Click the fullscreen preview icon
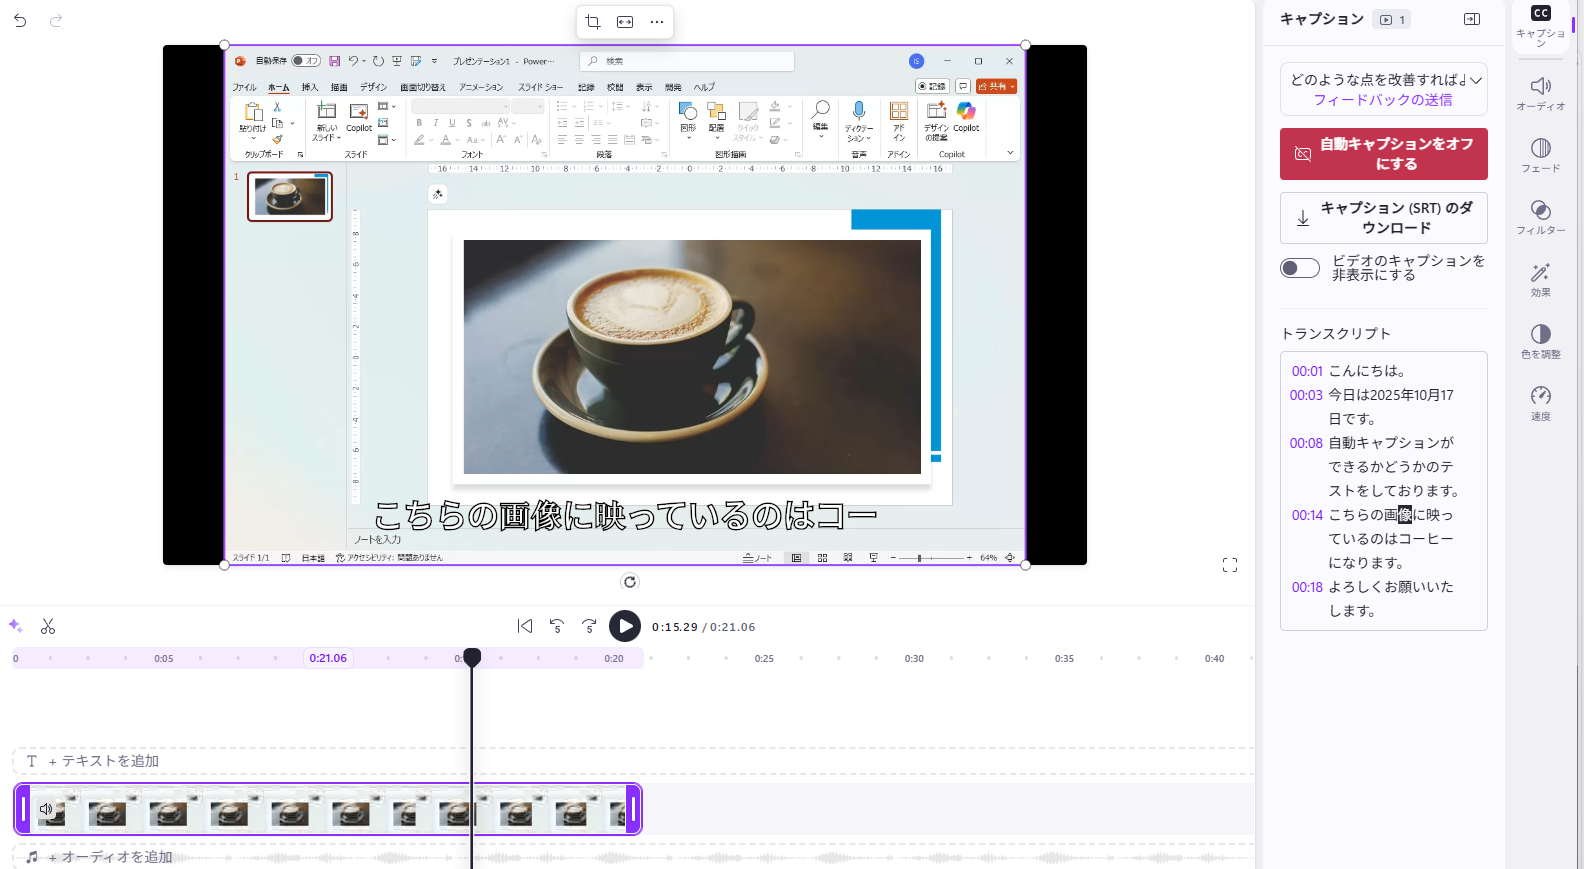Image resolution: width=1584 pixels, height=869 pixels. 1230,565
